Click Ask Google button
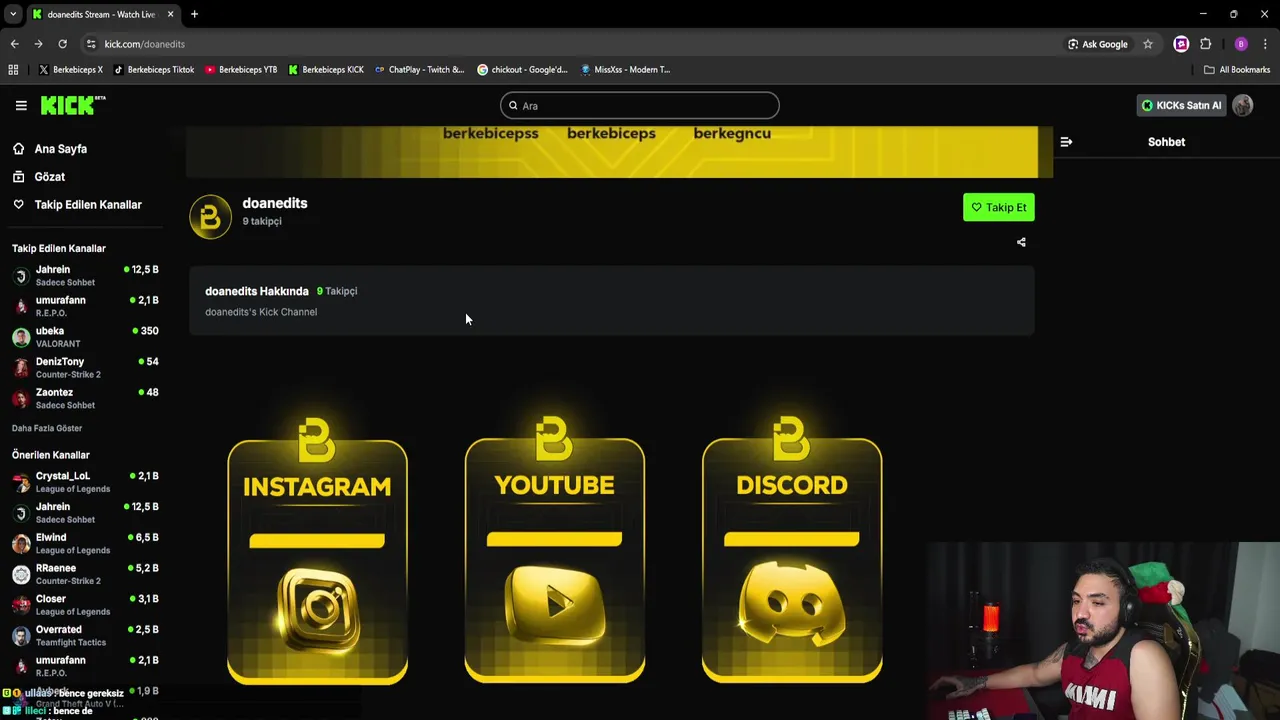This screenshot has height=720, width=1280. point(1097,44)
